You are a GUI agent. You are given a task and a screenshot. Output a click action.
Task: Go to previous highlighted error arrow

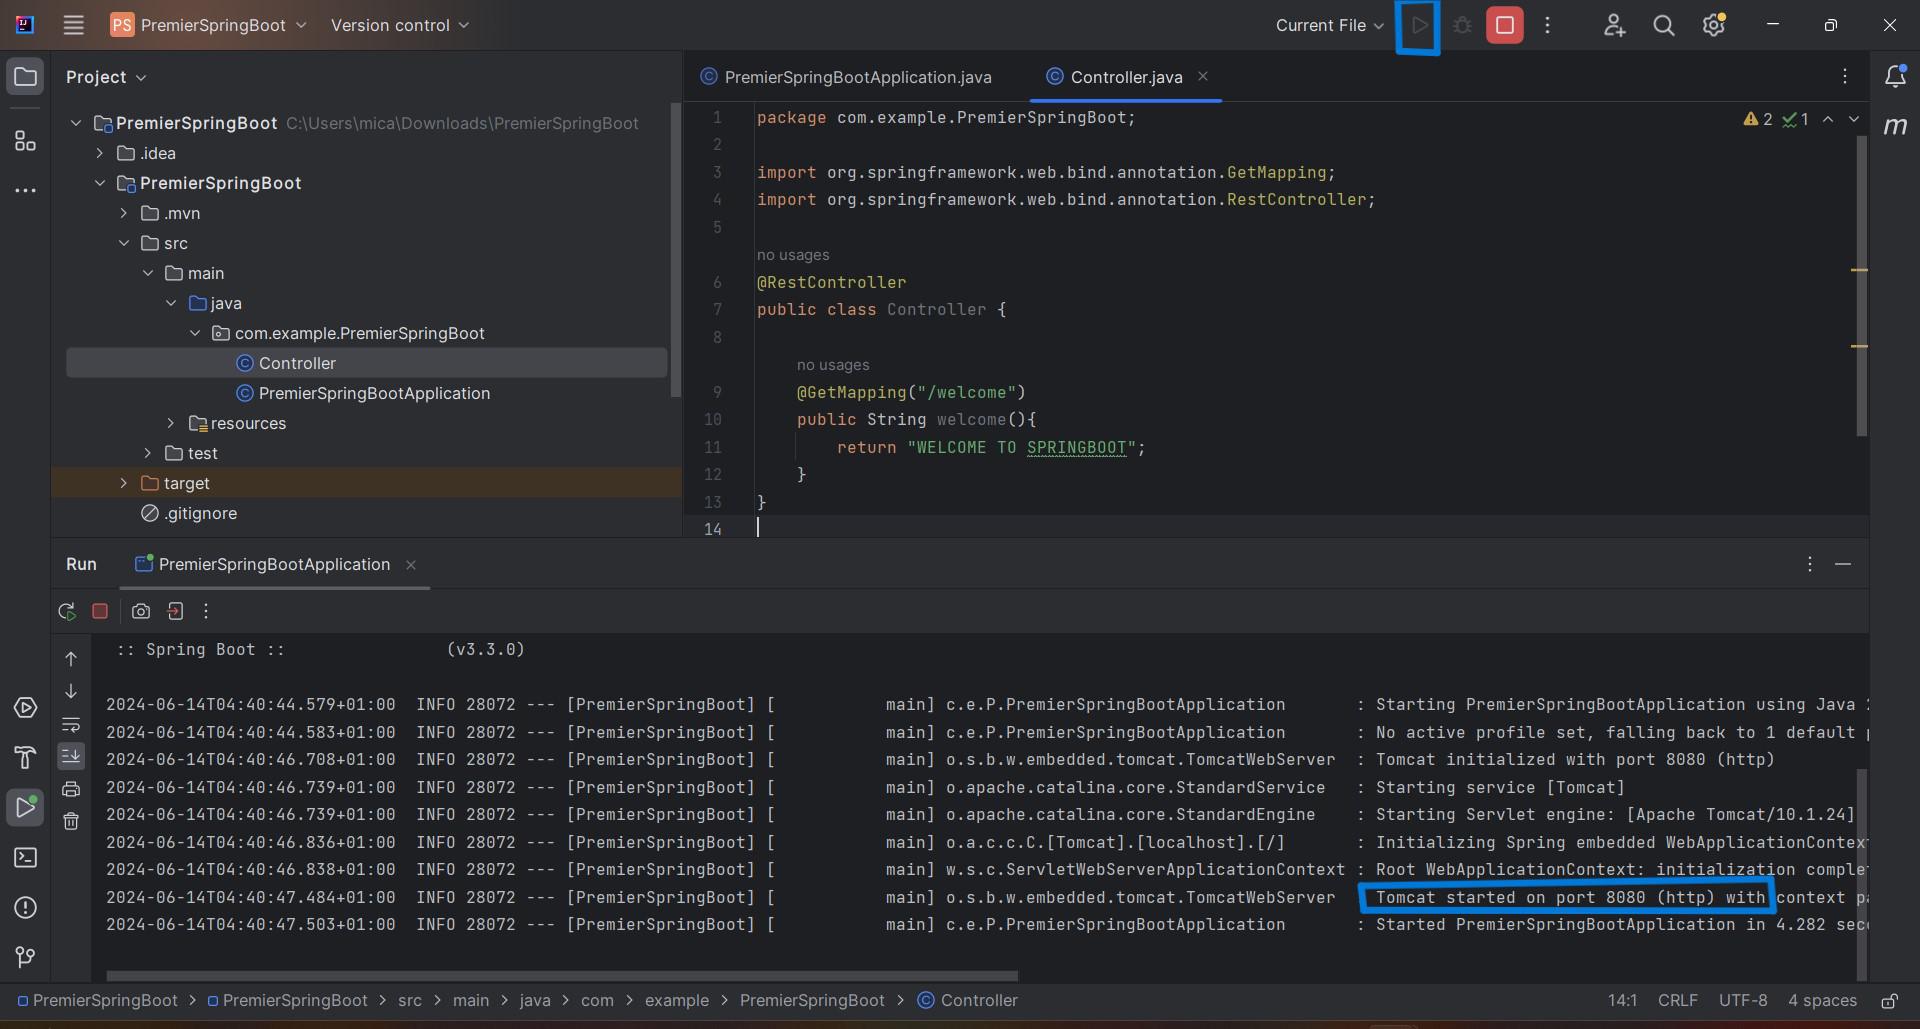click(x=1828, y=119)
